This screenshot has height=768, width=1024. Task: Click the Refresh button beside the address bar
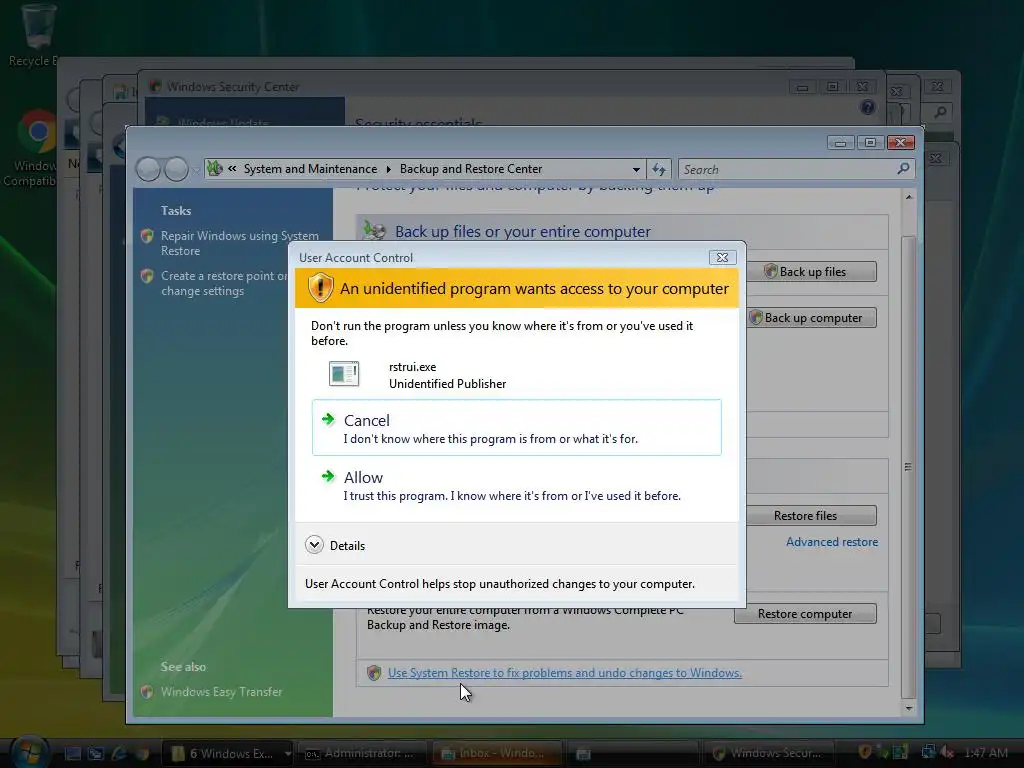click(x=659, y=170)
